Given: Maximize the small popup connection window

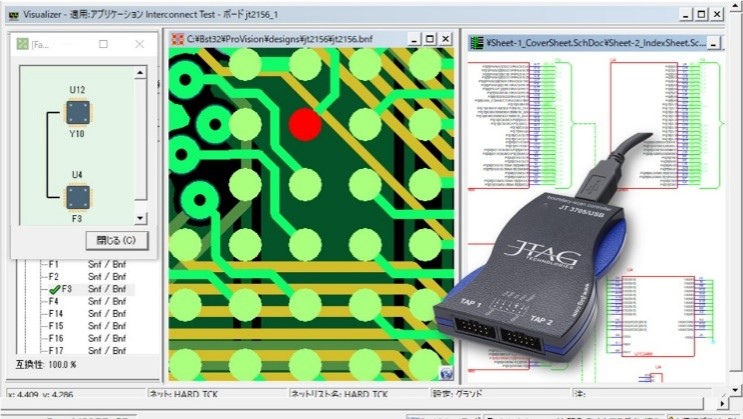Looking at the screenshot, I should click(103, 45).
